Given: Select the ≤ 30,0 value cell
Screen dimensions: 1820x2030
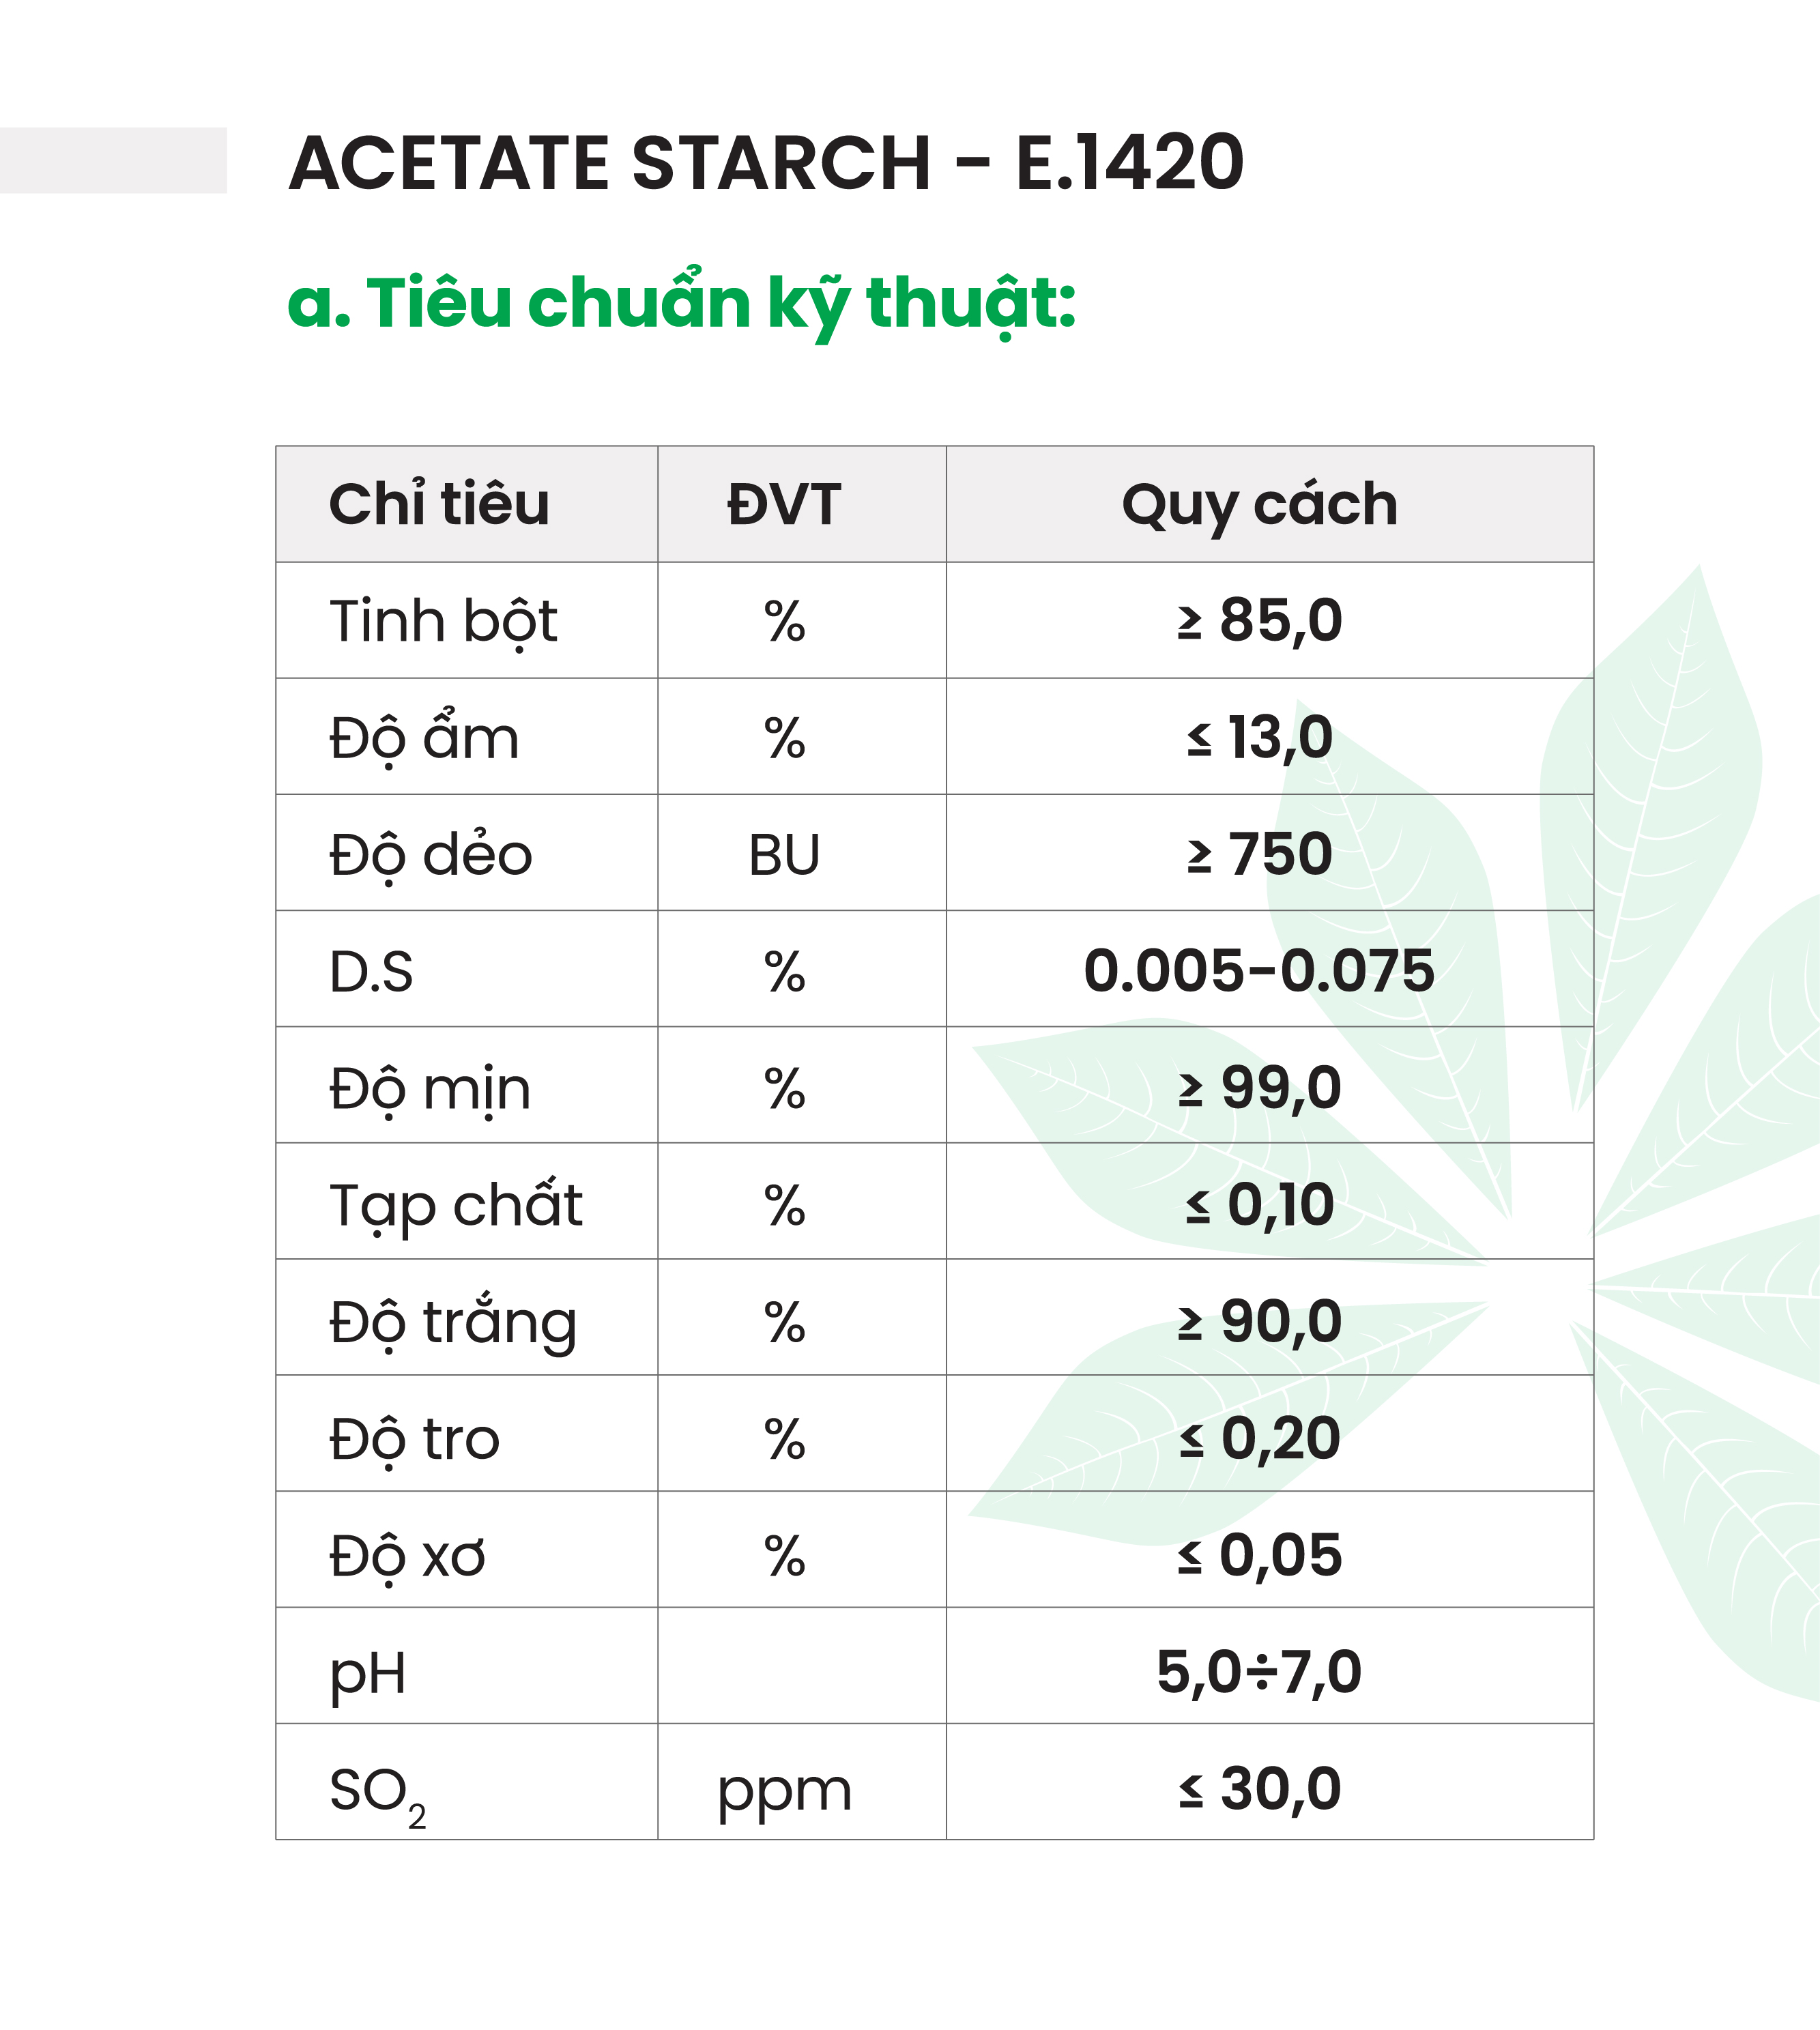Looking at the screenshot, I should tap(1259, 1788).
